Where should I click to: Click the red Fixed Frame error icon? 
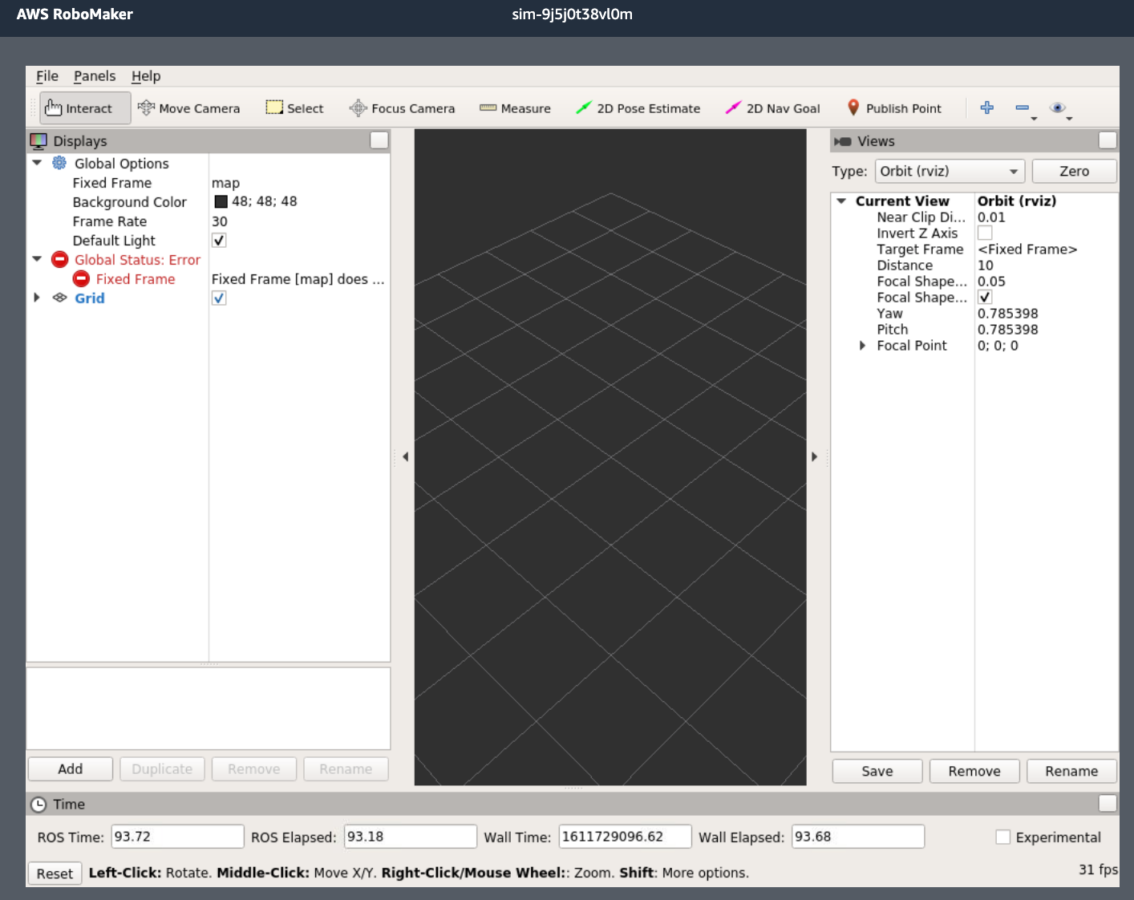tap(81, 279)
